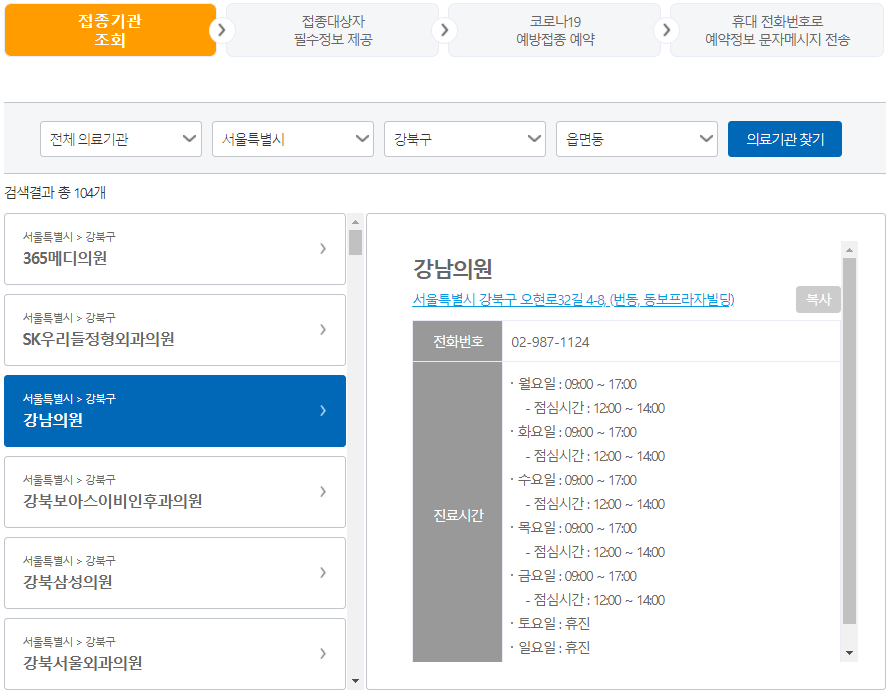Select the 접종대상자 필수정보 제공 step

332,30
